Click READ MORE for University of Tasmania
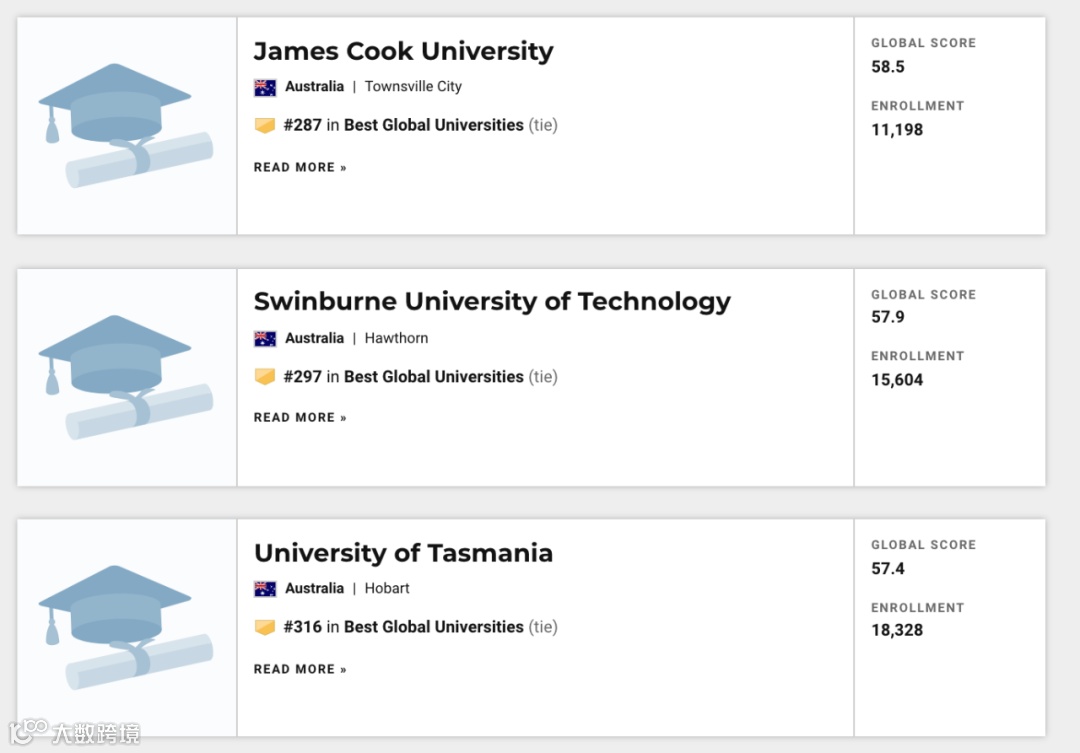This screenshot has width=1080, height=753. 300,669
